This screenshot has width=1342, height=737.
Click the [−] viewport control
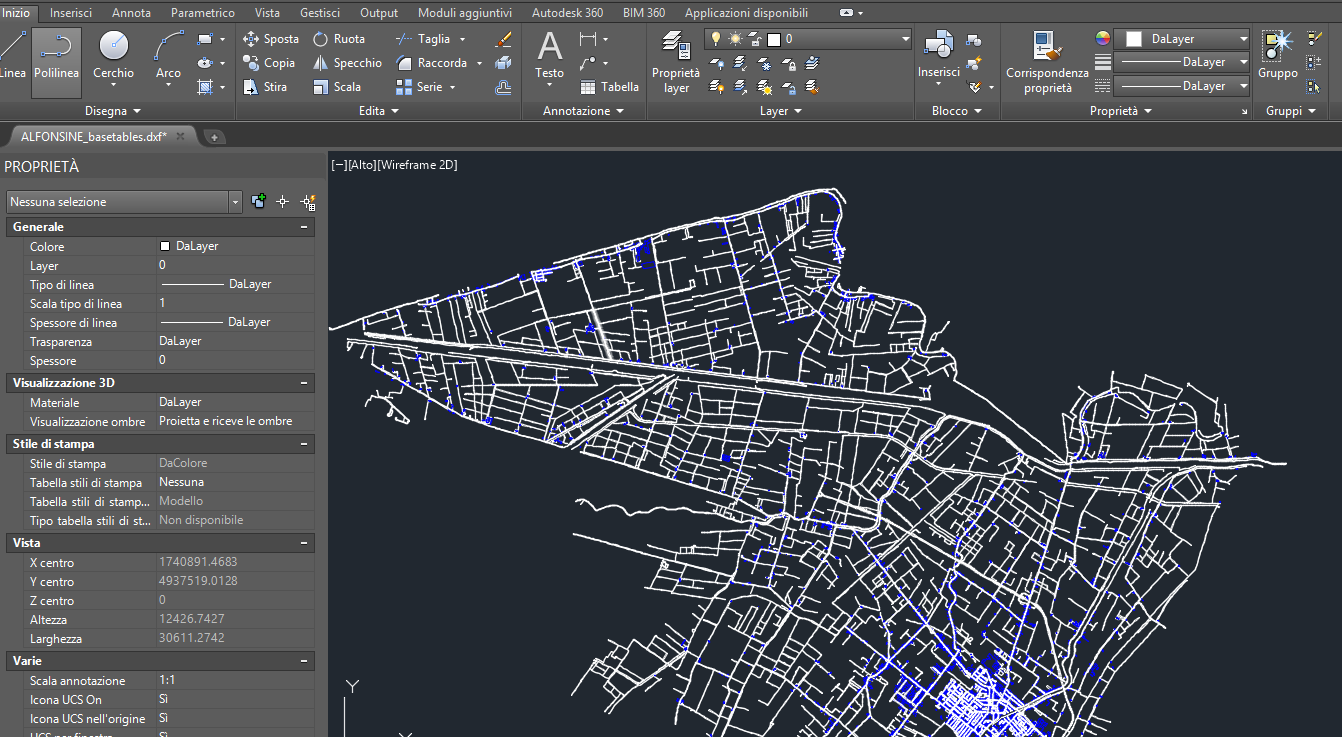click(x=339, y=165)
